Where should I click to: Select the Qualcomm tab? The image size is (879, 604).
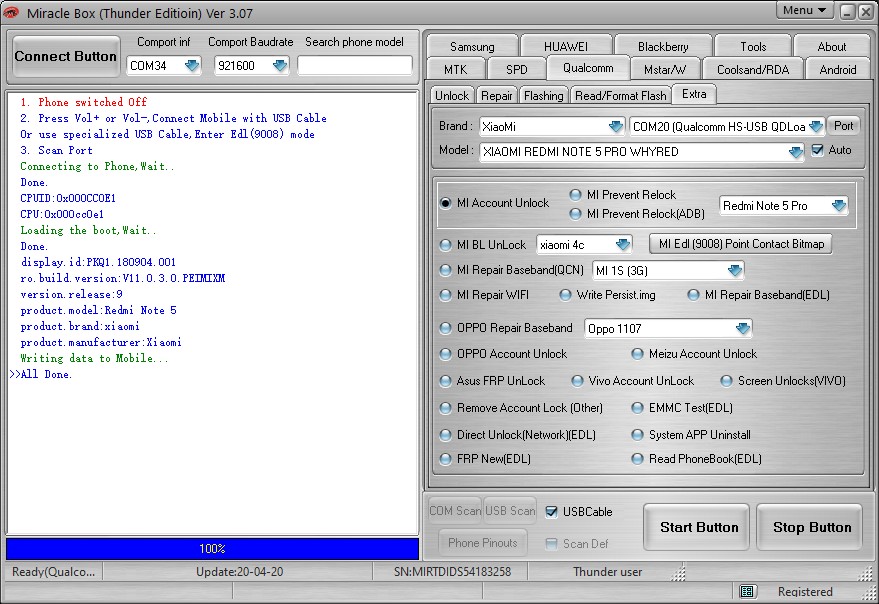[x=588, y=68]
